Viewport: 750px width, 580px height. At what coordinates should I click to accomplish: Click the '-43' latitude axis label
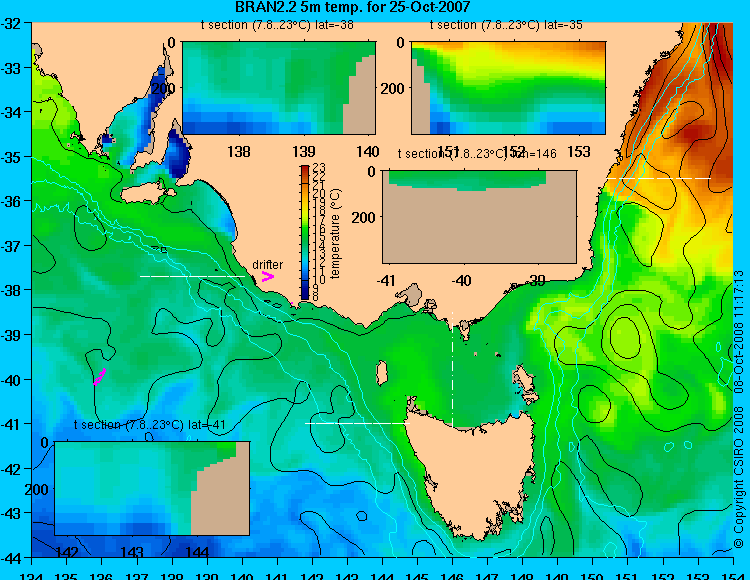pos(11,513)
